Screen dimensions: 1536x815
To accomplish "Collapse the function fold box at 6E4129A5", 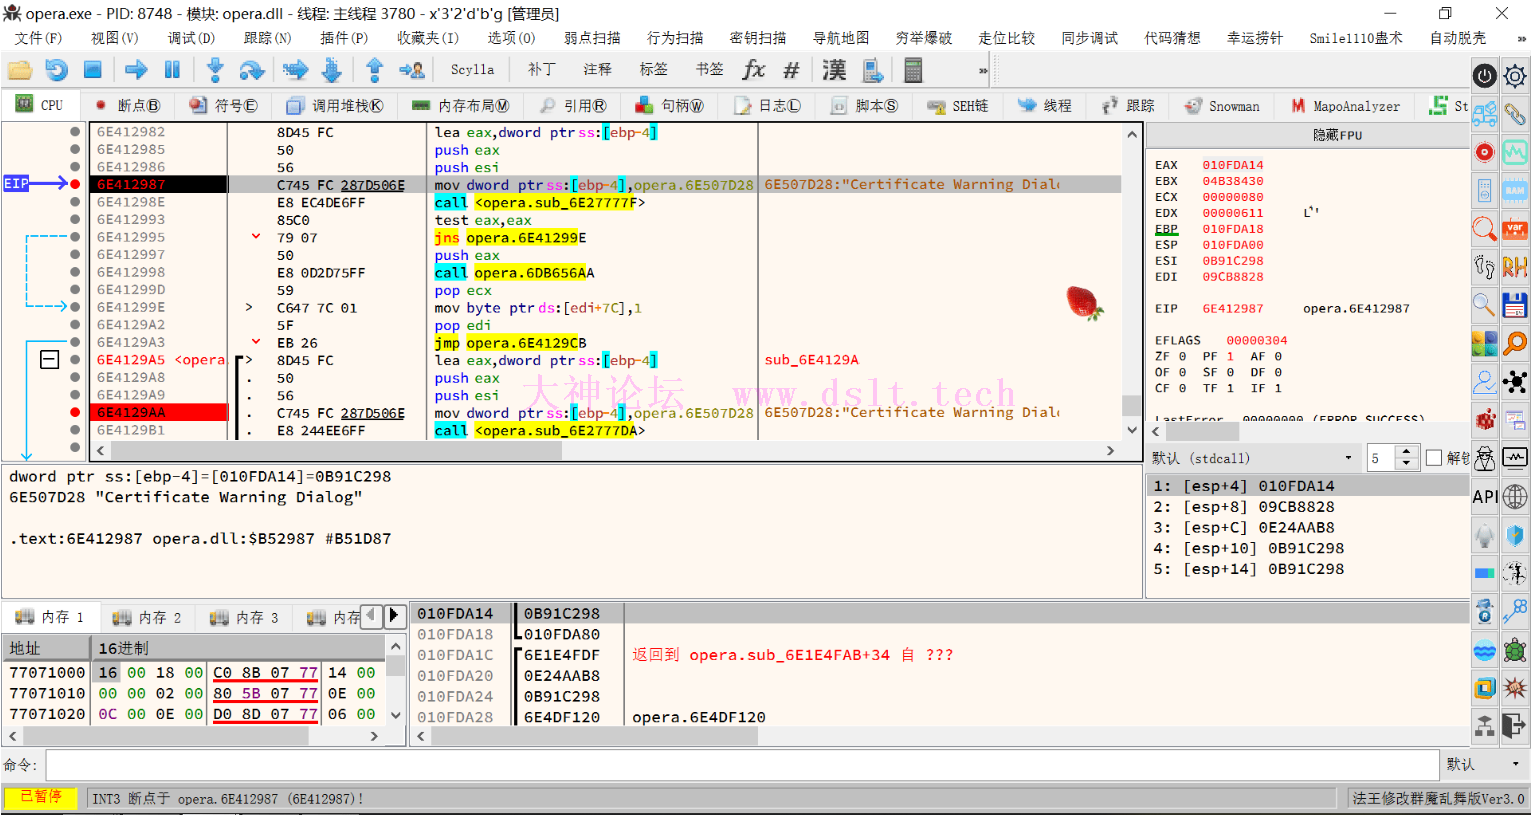I will click(49, 359).
